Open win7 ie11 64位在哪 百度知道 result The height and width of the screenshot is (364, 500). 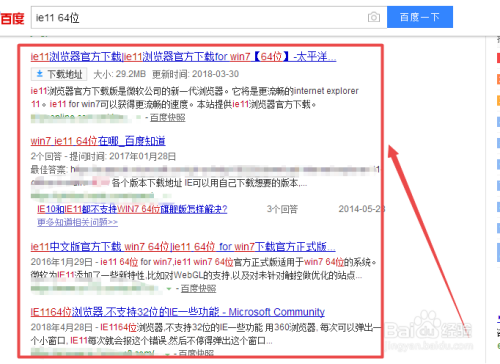point(98,141)
